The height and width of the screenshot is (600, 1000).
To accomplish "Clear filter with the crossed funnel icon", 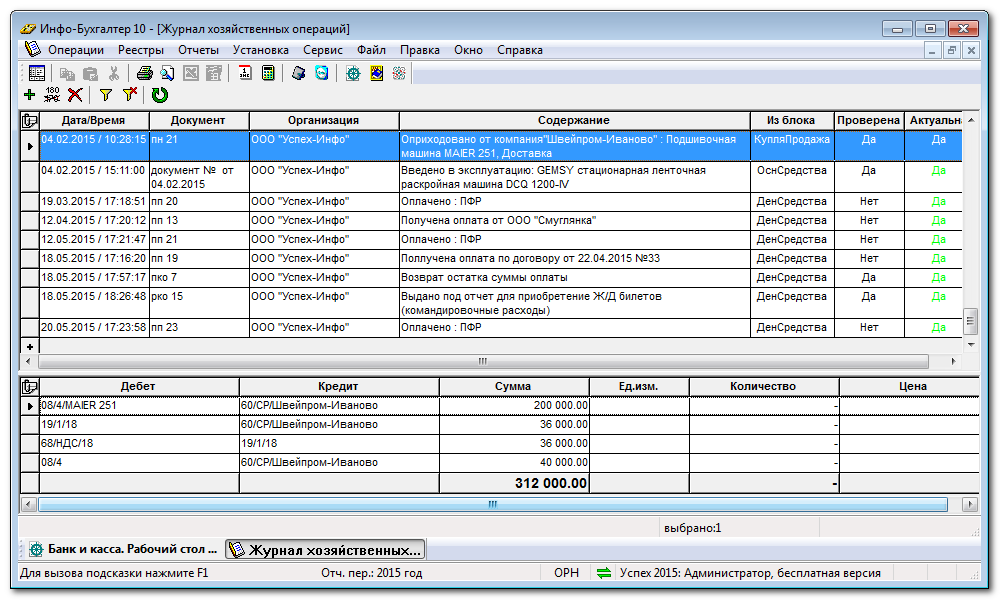I will point(130,95).
